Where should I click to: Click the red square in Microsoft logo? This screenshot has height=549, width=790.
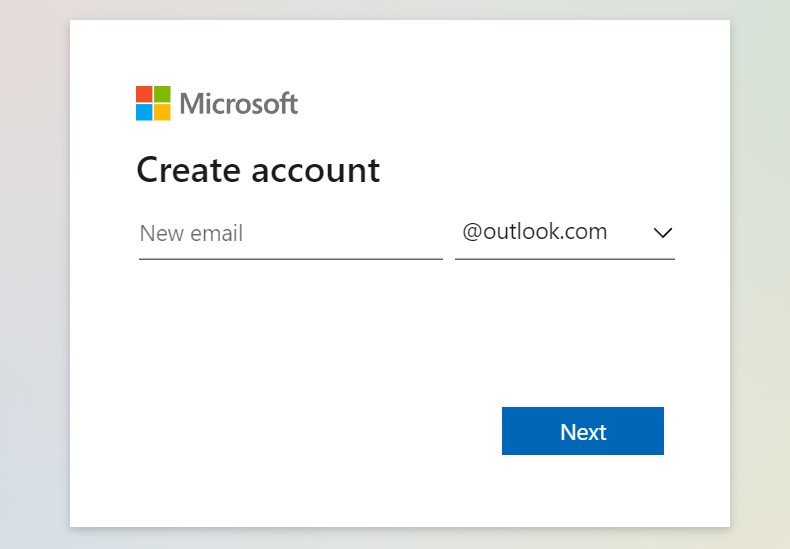point(144,94)
